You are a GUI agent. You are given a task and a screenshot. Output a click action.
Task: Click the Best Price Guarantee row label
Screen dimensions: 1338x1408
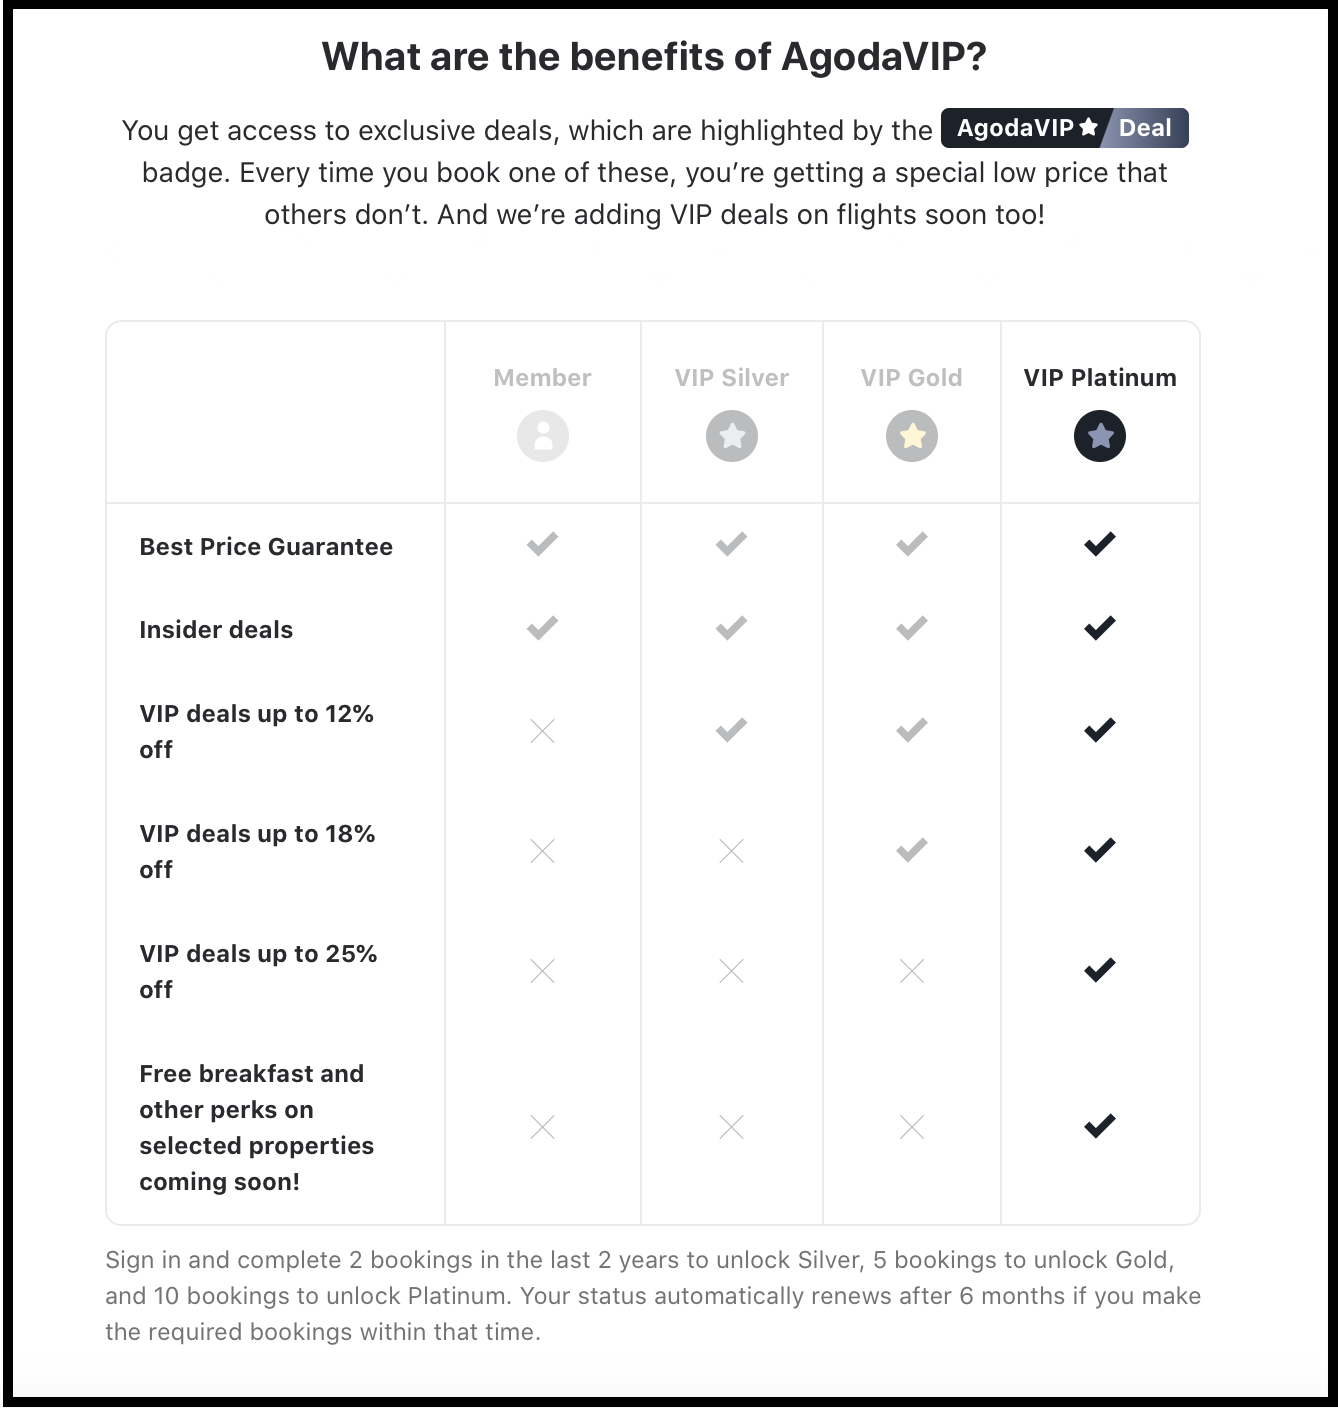point(266,547)
